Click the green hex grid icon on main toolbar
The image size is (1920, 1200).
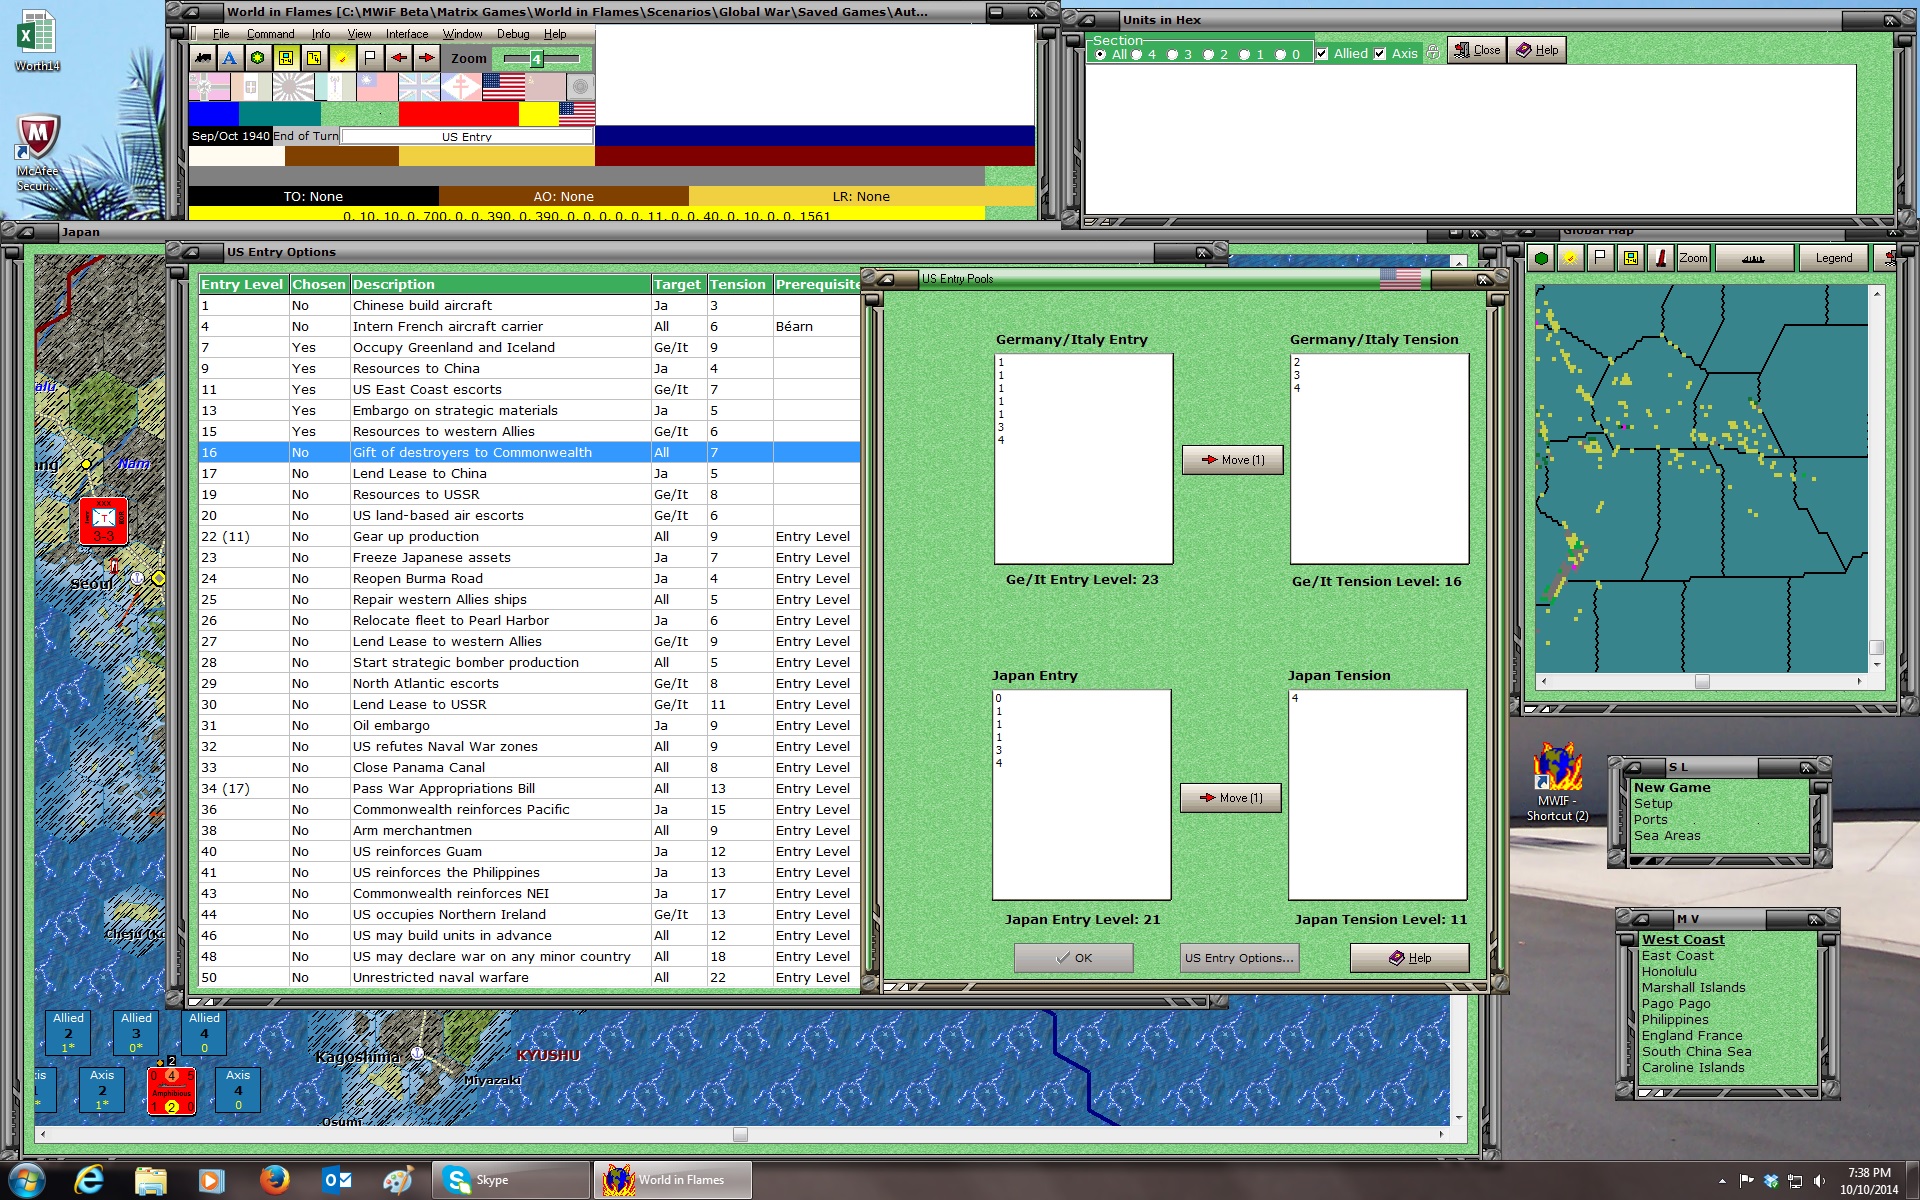pyautogui.click(x=258, y=58)
